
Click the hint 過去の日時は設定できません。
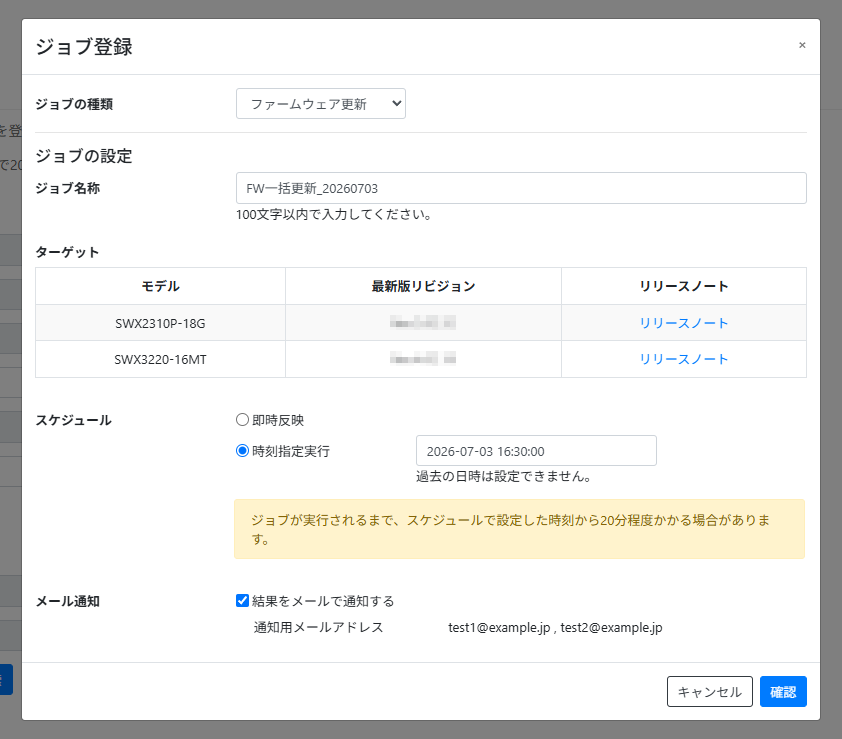(504, 476)
